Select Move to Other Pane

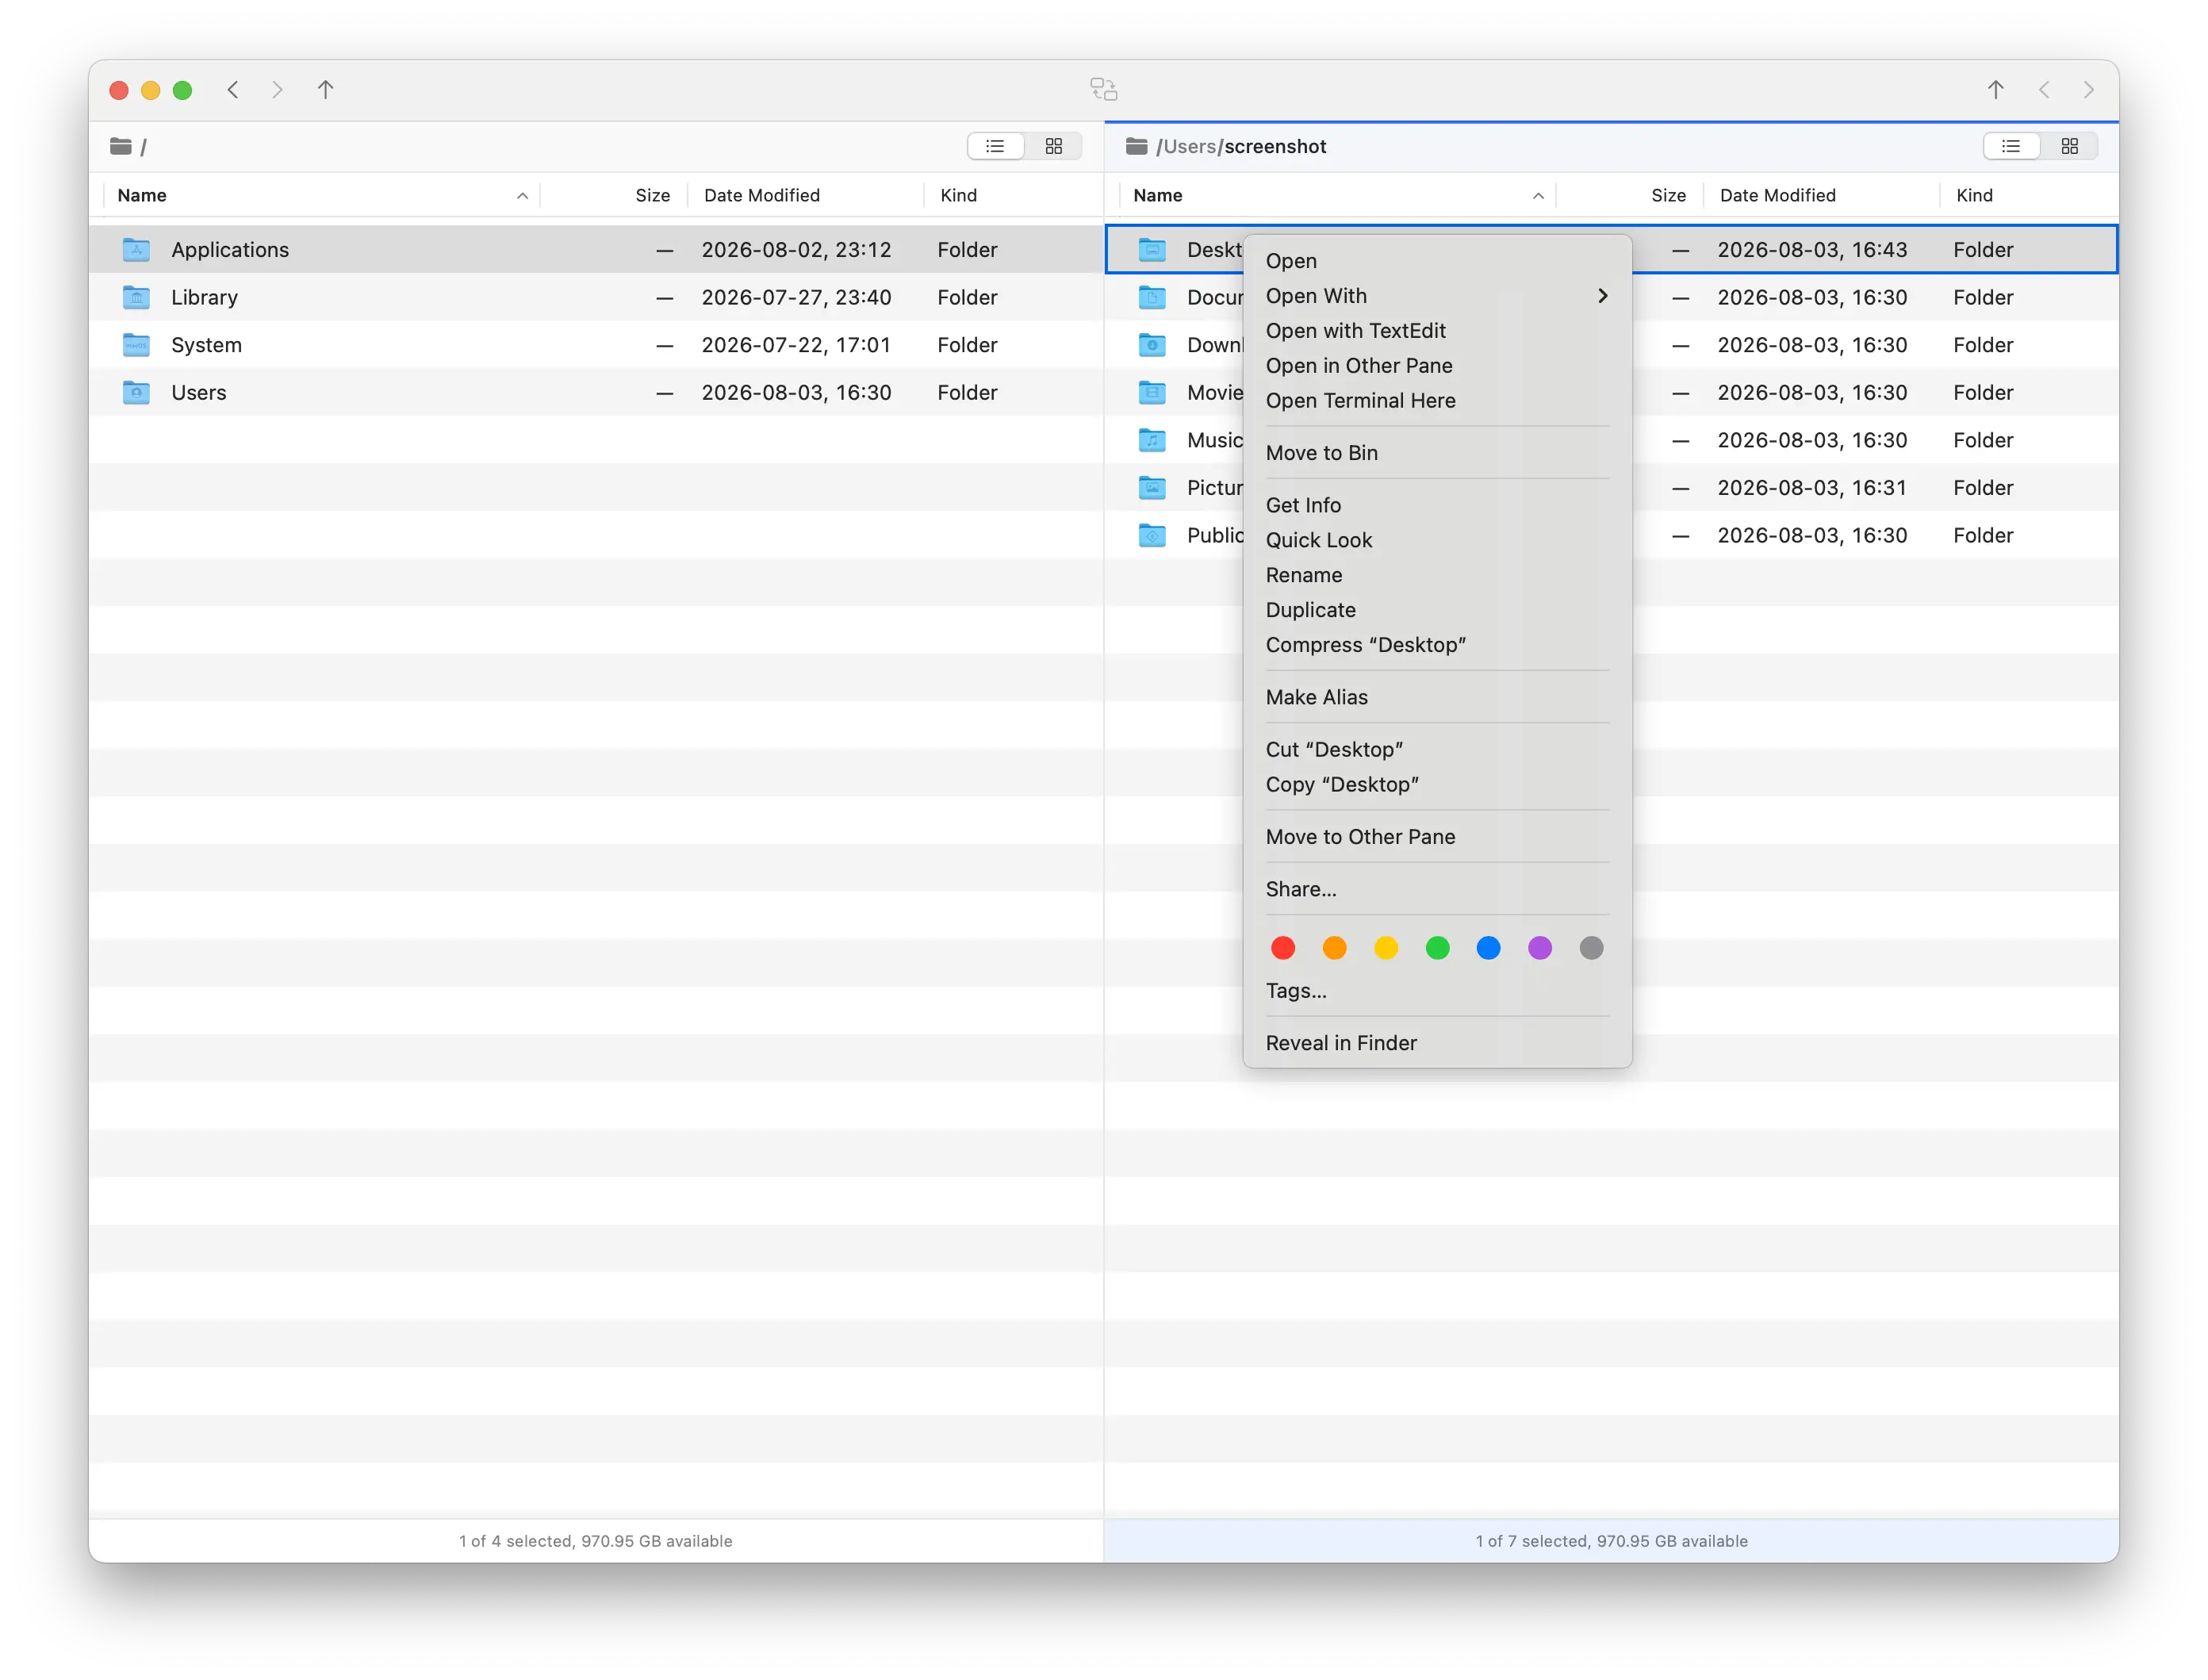[1437, 837]
